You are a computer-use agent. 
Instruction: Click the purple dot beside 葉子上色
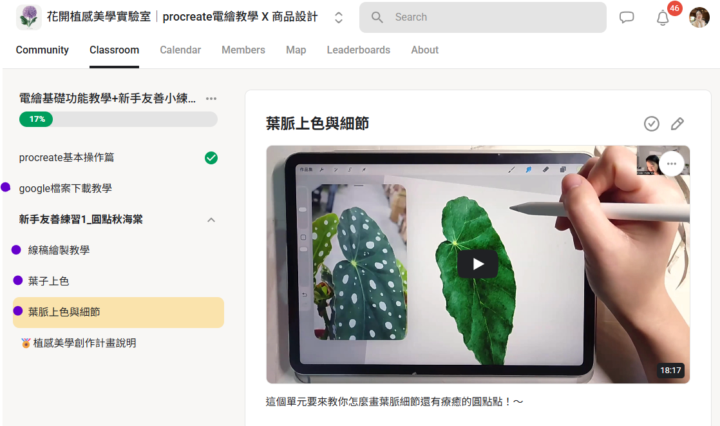pos(18,280)
